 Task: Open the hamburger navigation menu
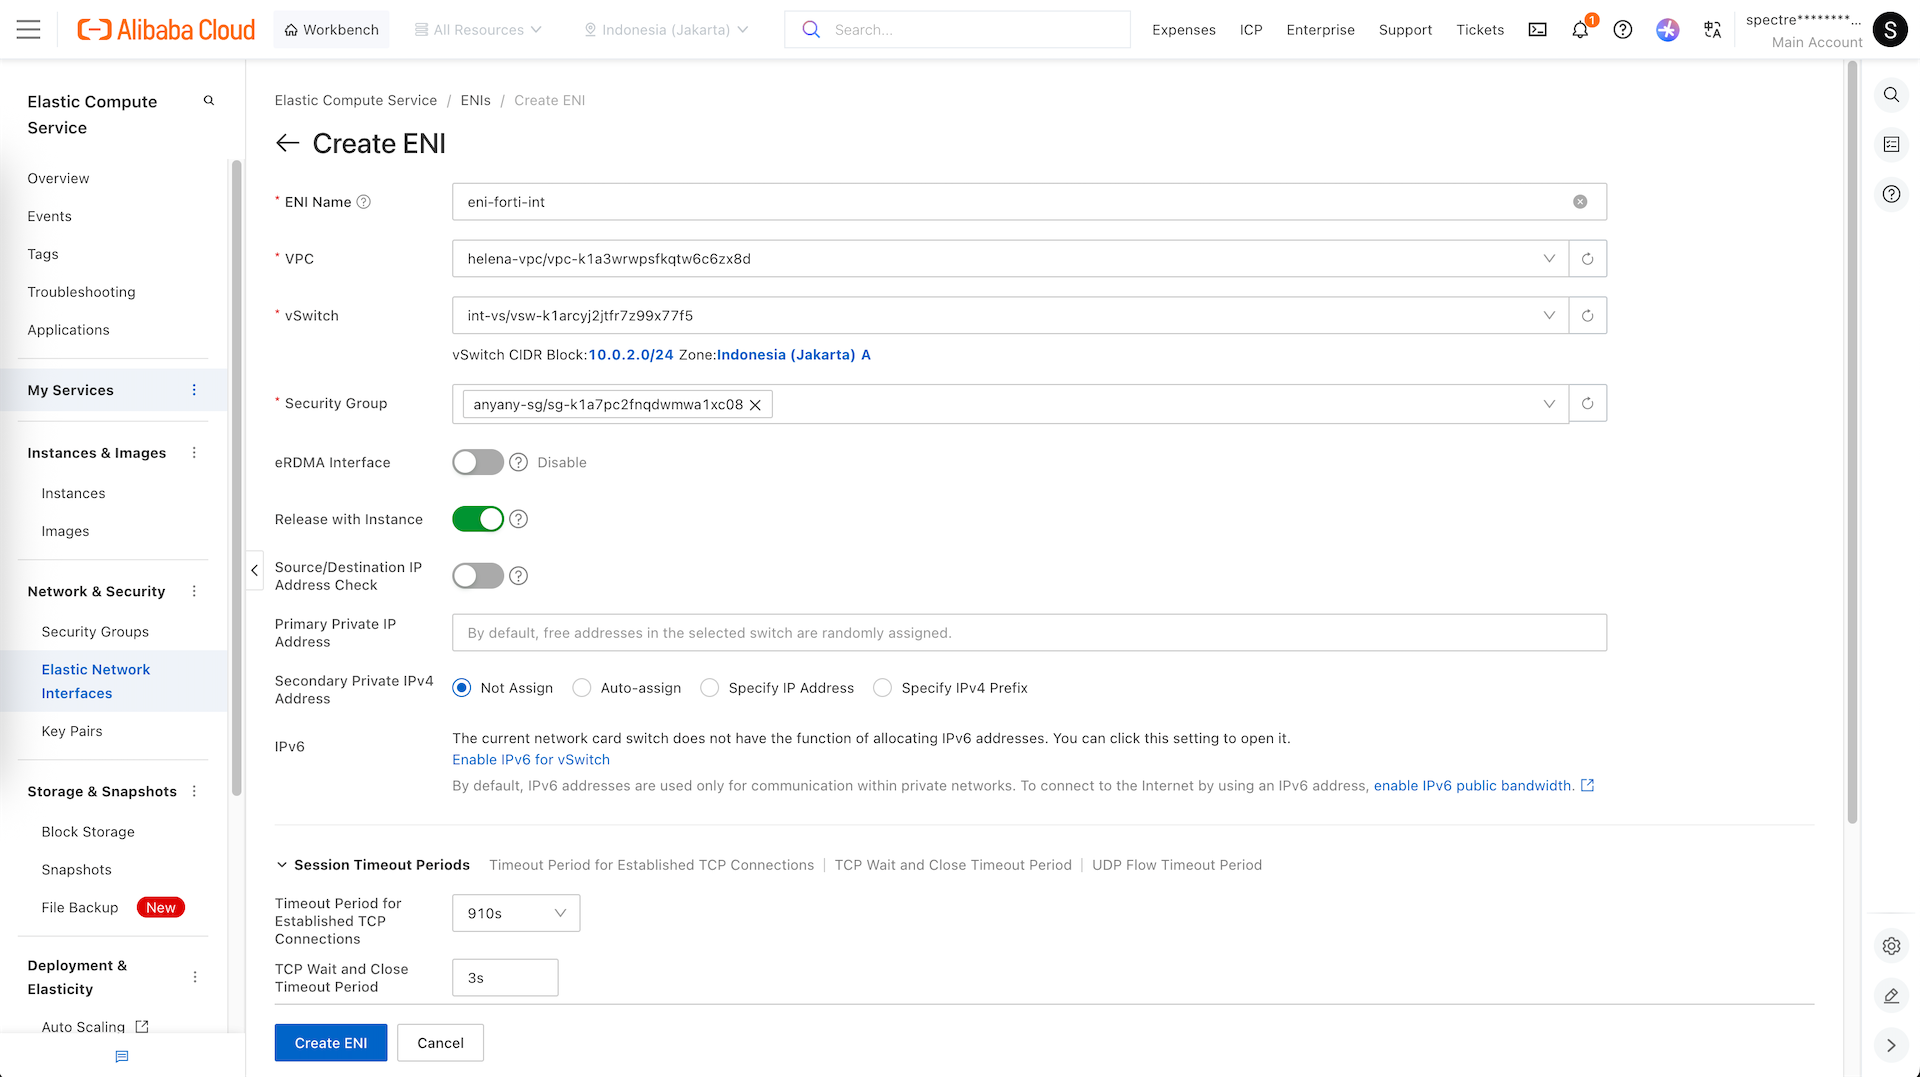click(29, 30)
